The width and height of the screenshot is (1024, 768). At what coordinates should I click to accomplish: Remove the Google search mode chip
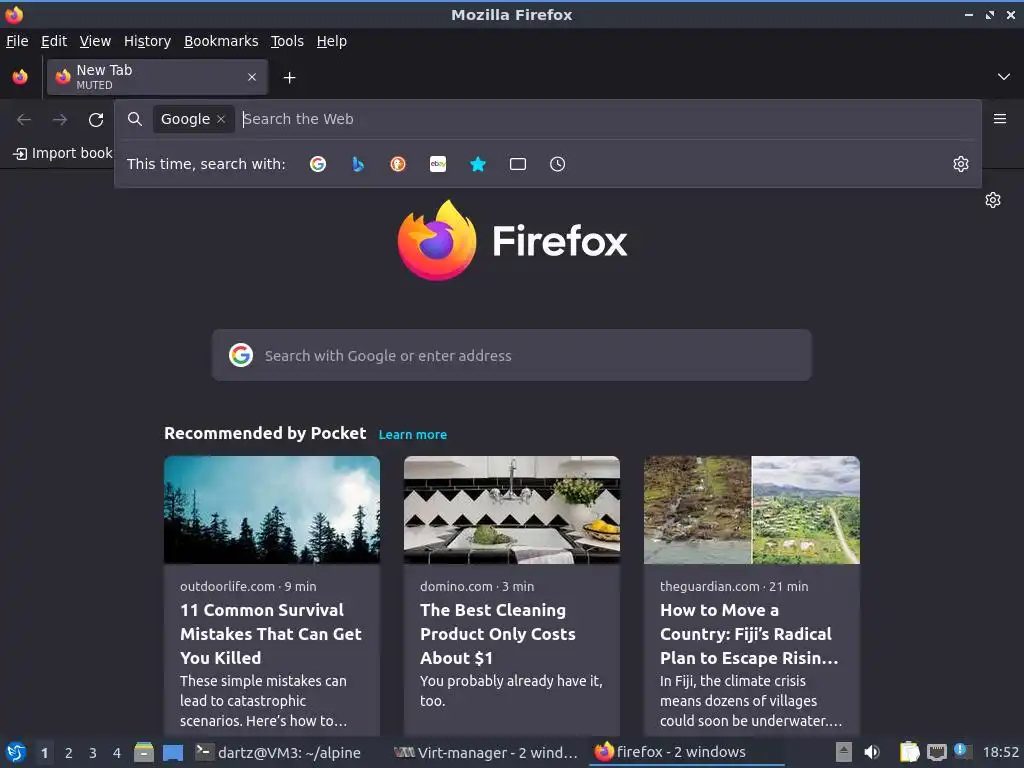[x=221, y=119]
